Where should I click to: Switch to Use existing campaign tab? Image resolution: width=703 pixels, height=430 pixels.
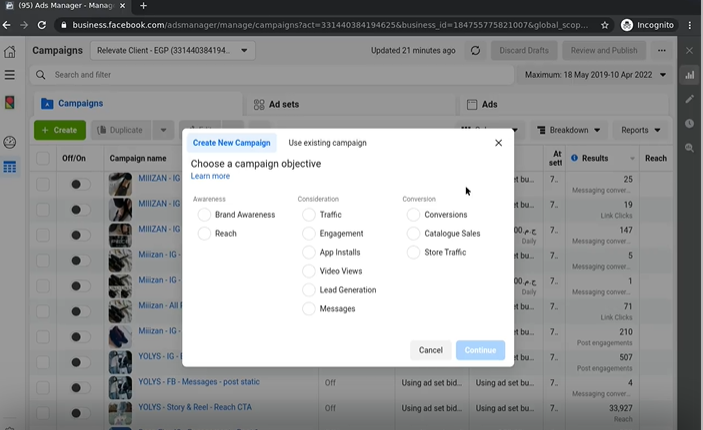click(327, 143)
